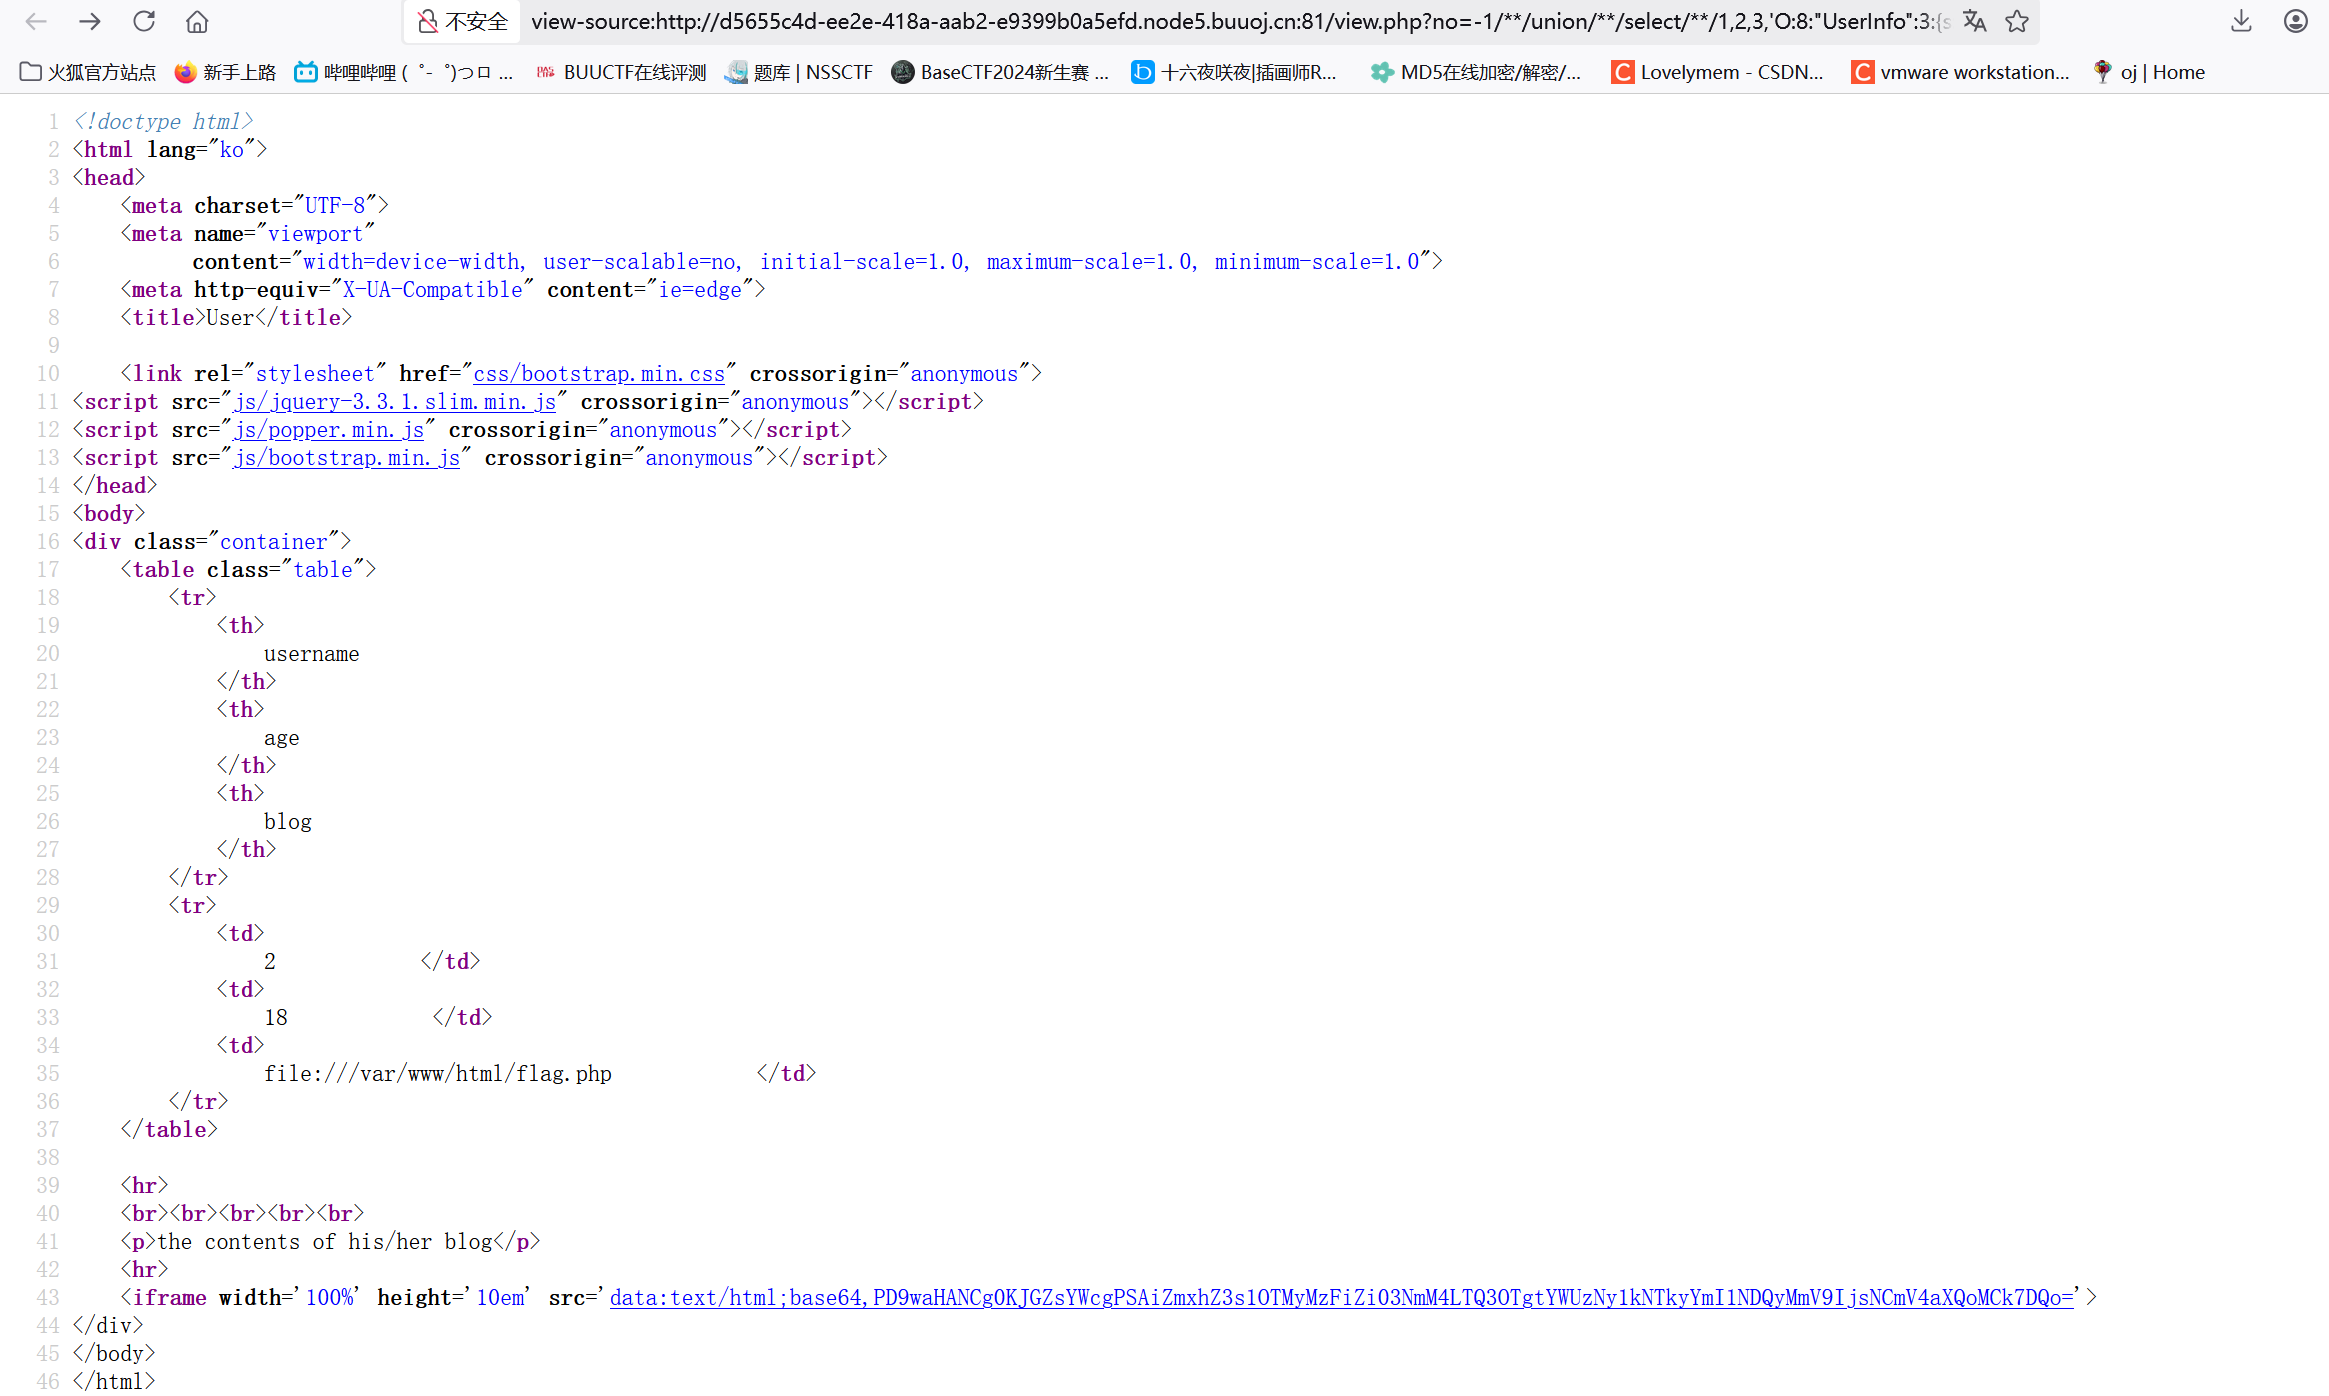Open the downloads panel icon
The height and width of the screenshot is (1396, 2329).
coord(2241,21)
